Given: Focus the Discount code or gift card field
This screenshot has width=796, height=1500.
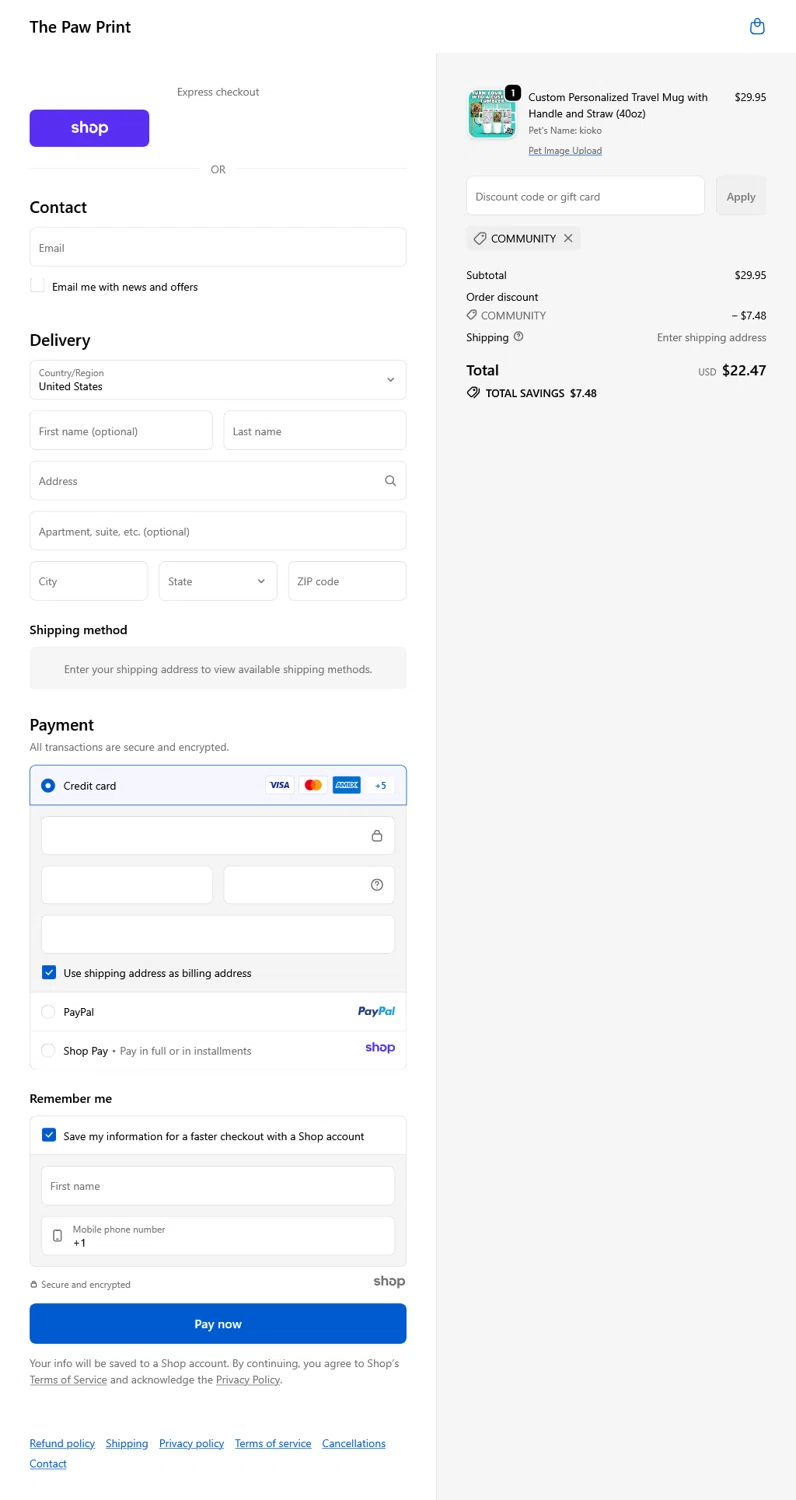Looking at the screenshot, I should [586, 196].
